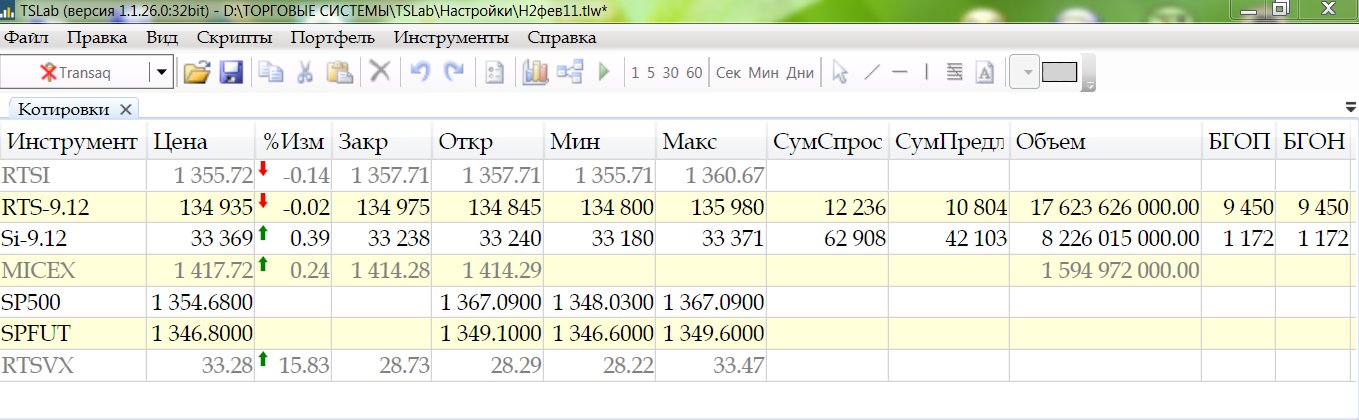This screenshot has height=420, width=1359.
Task: Click the СумПредл column header
Action: point(950,142)
